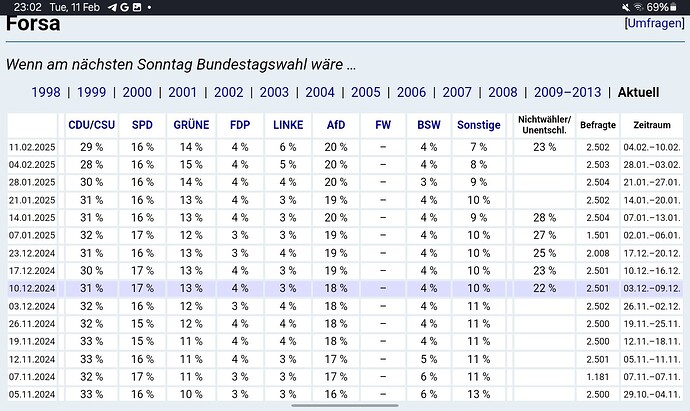Tap the Google notification icon in status bar
This screenshot has width=690, height=411.
124,7
